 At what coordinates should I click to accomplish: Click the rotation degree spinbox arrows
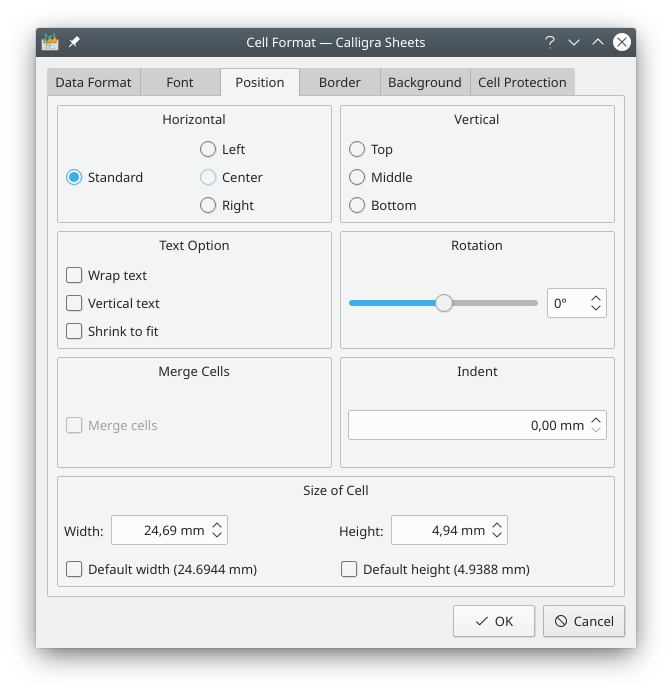pos(596,303)
